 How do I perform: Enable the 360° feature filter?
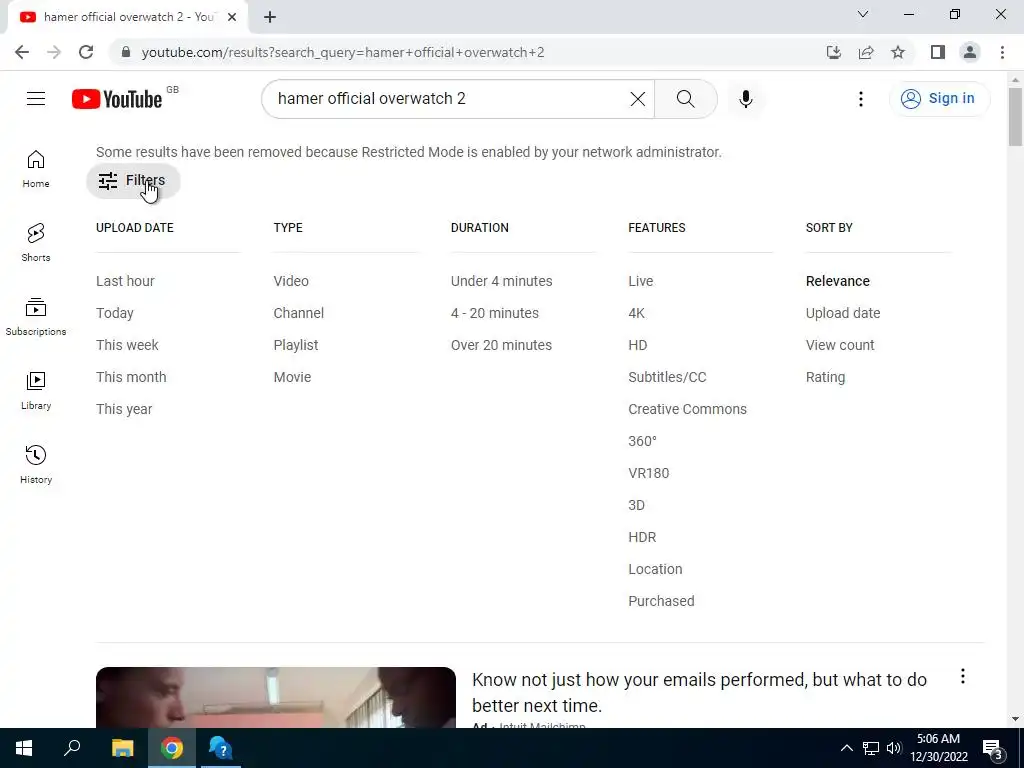pos(643,441)
